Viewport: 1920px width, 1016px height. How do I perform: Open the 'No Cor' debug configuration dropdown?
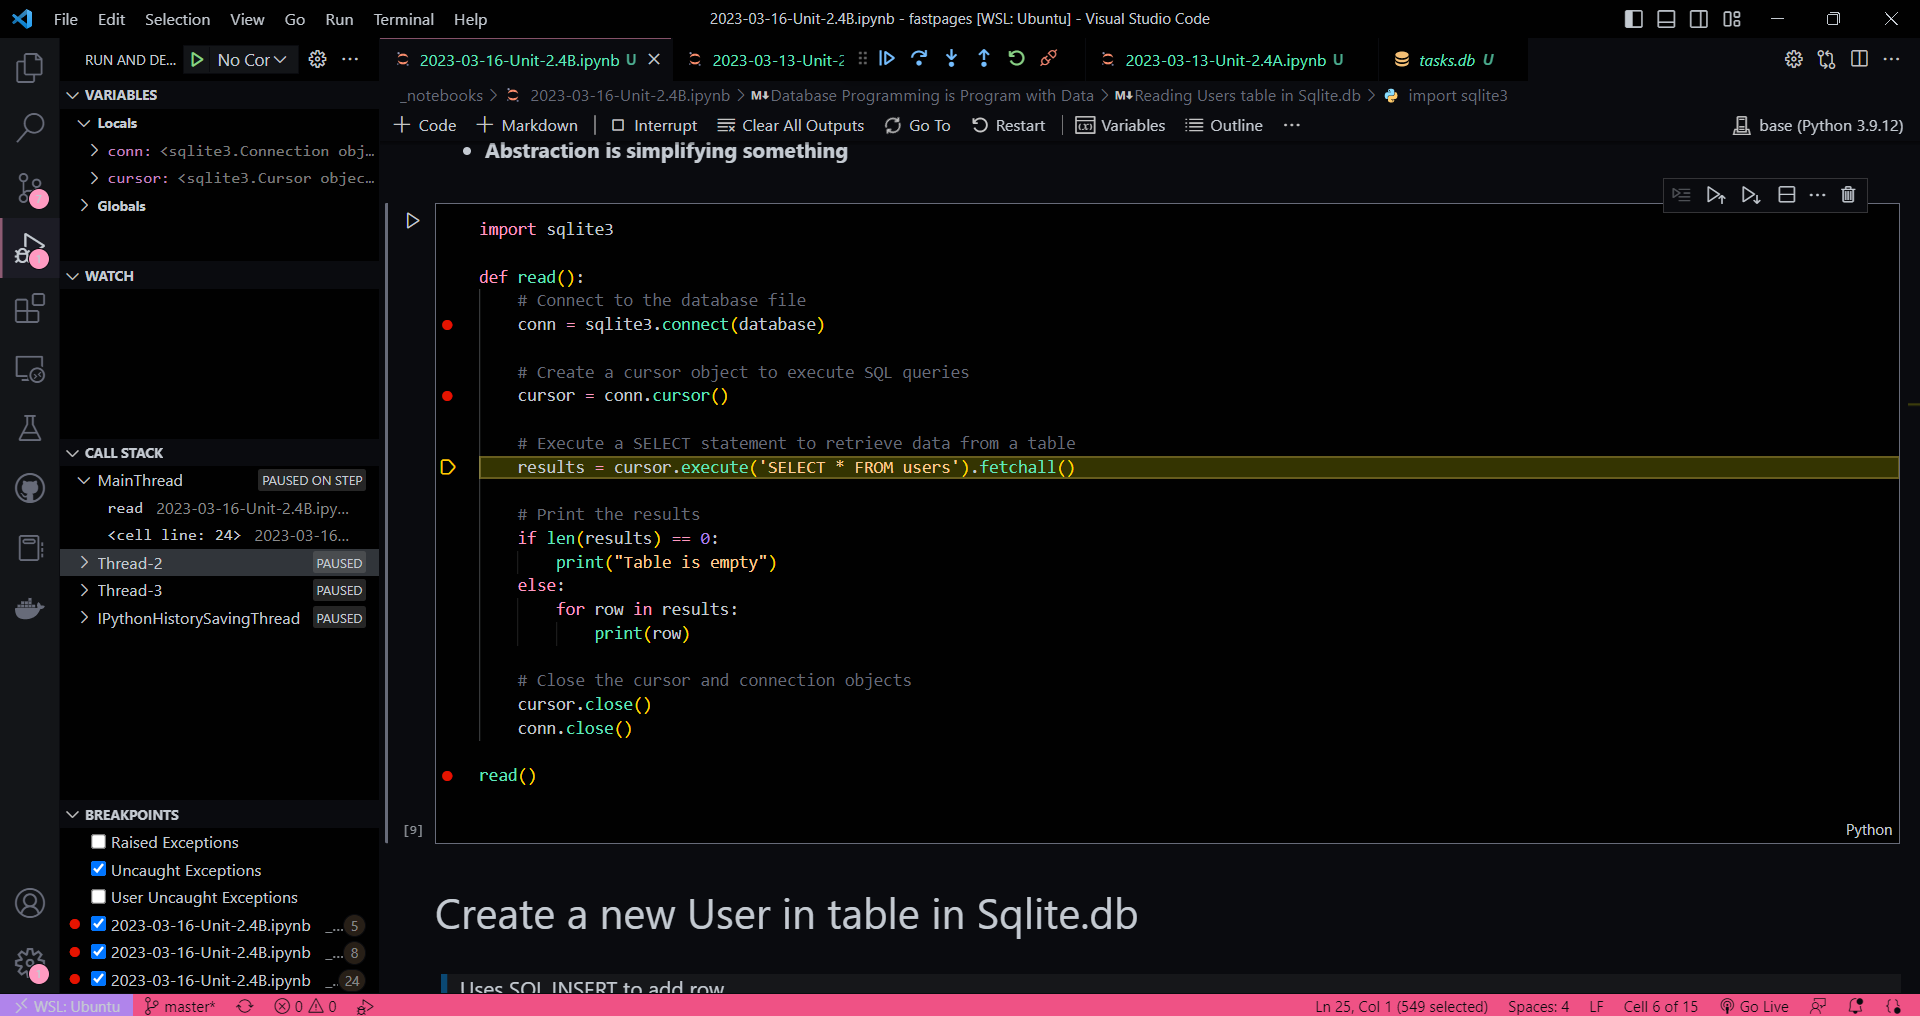252,60
